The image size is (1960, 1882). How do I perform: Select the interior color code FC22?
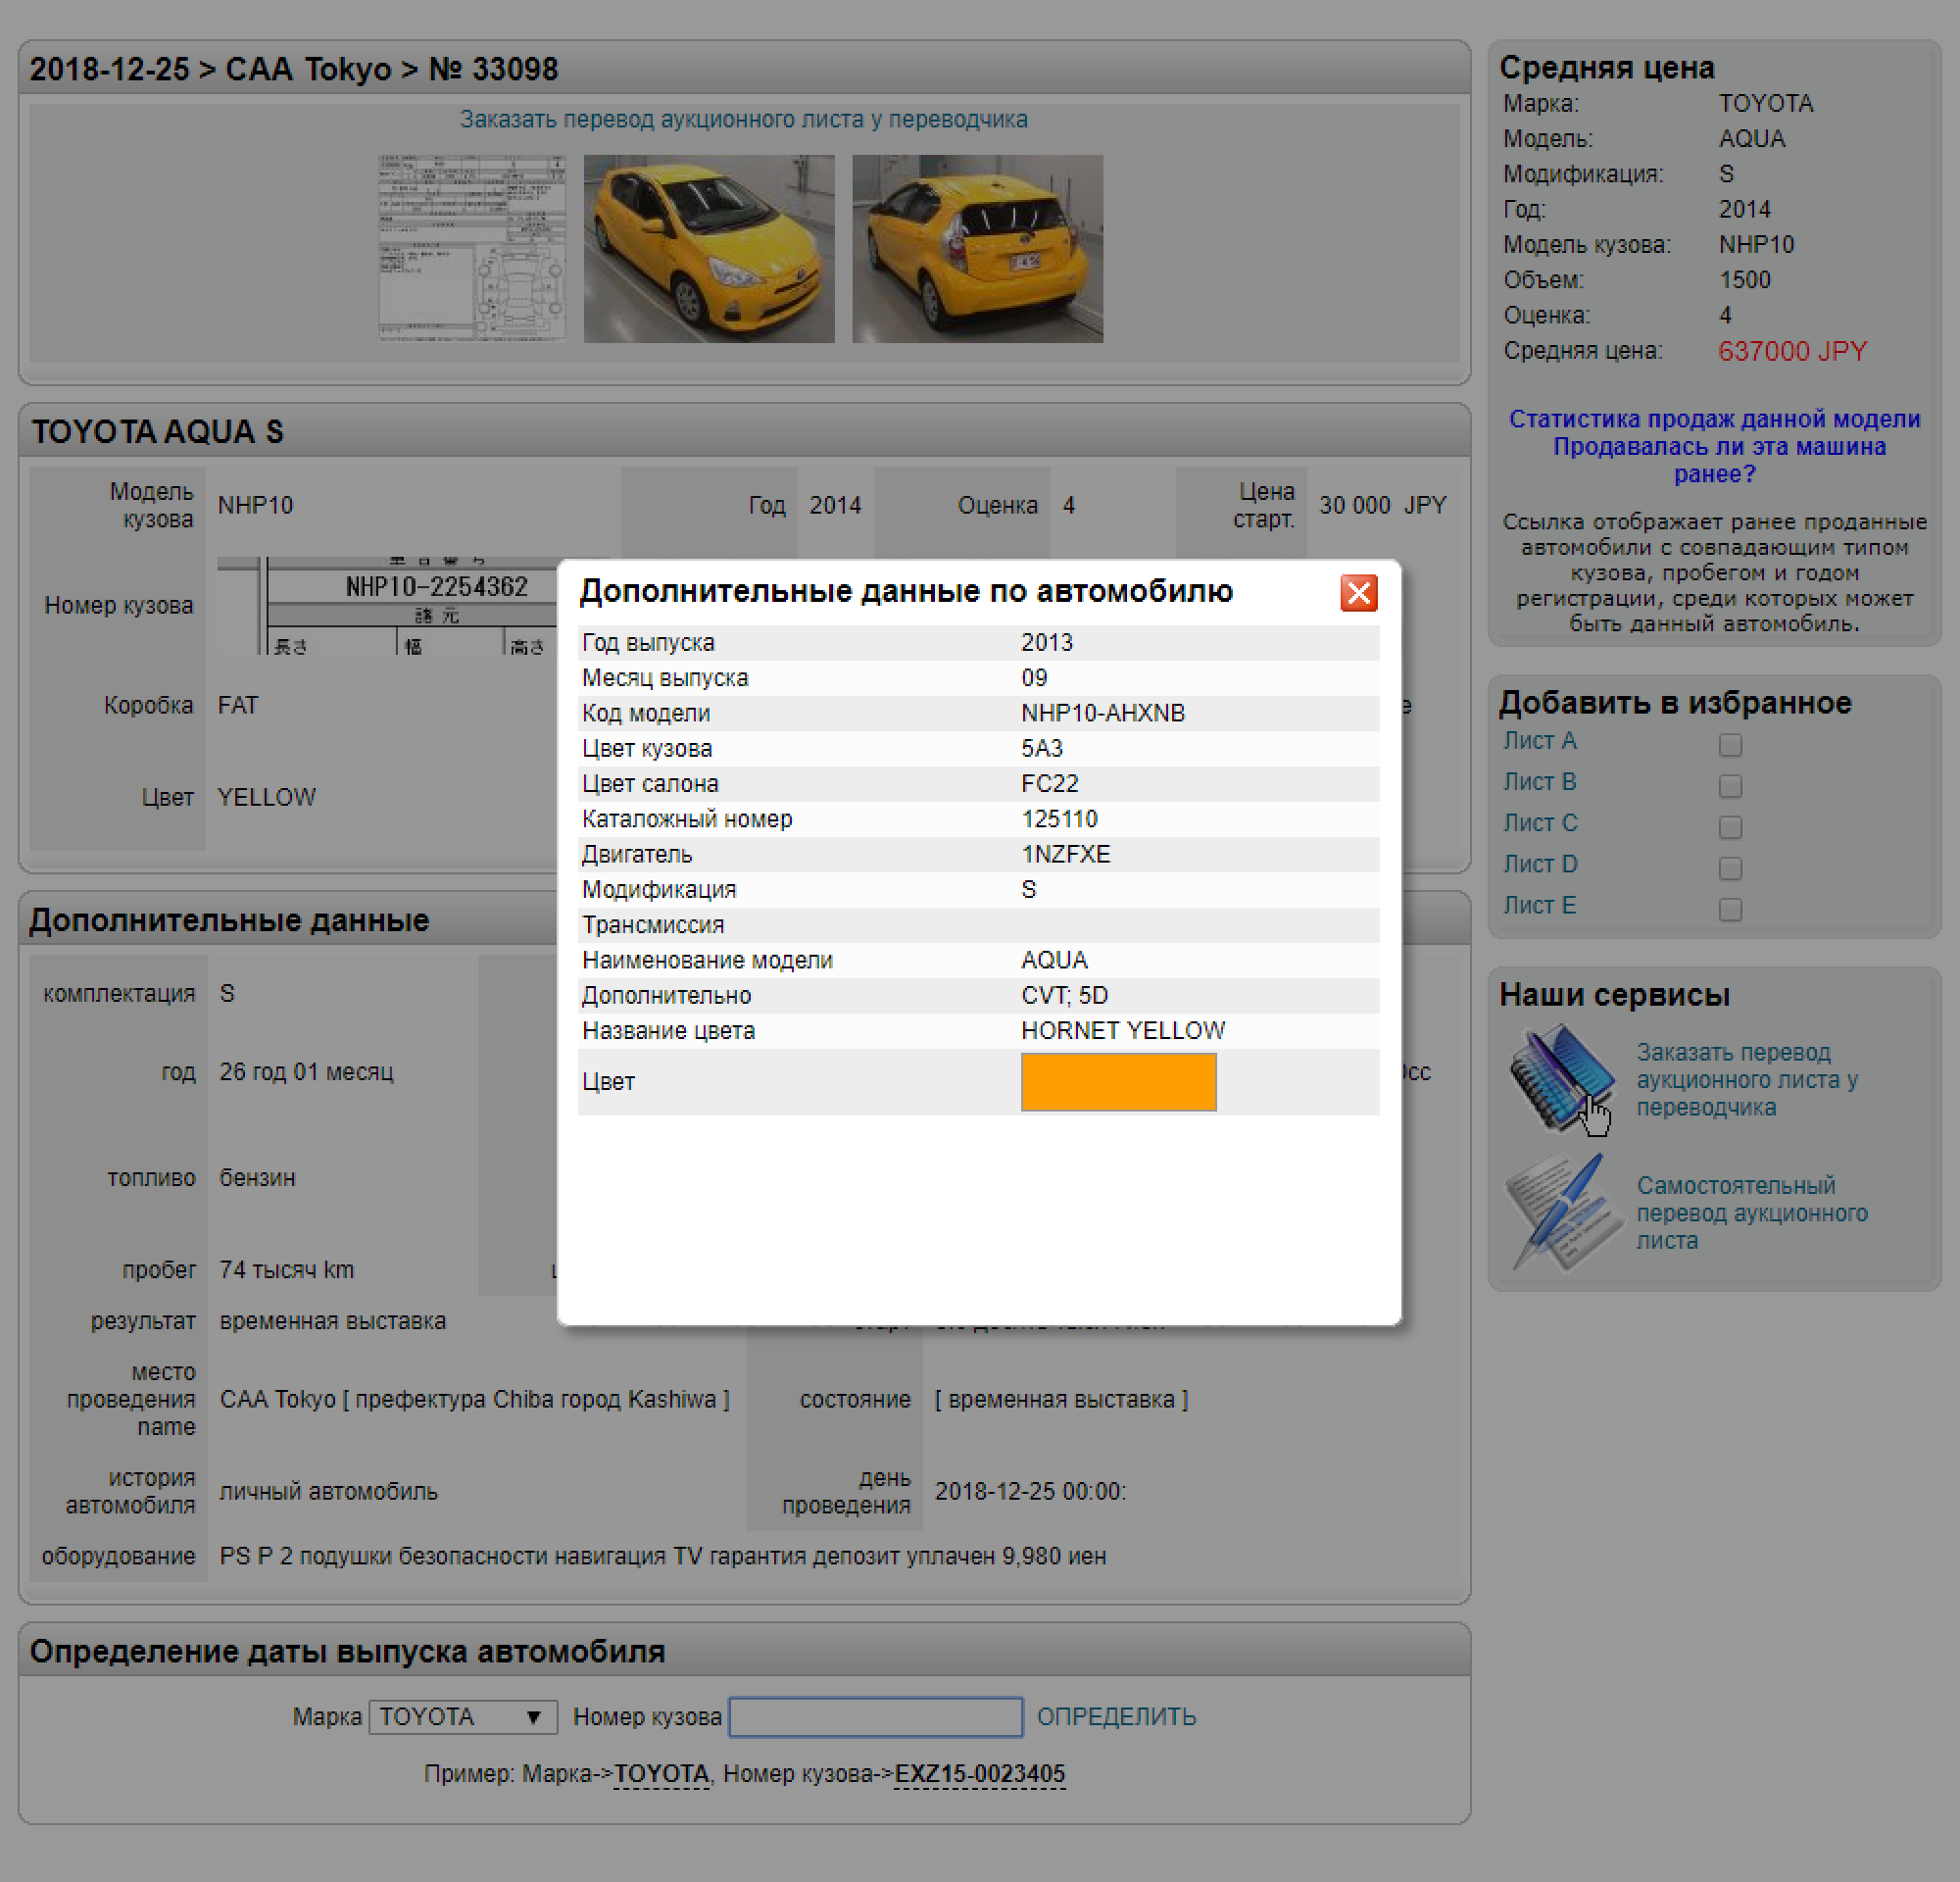click(1049, 783)
